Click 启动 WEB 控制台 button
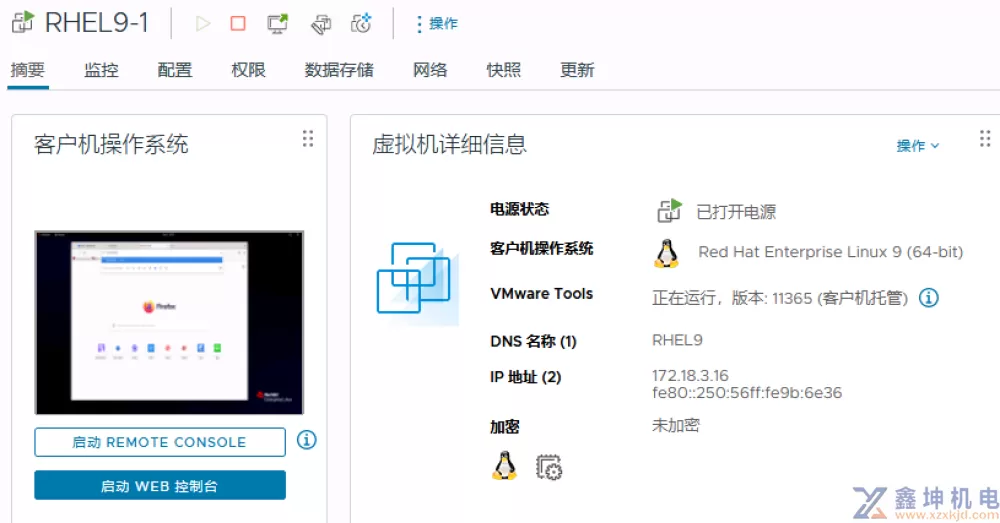 click(x=160, y=485)
